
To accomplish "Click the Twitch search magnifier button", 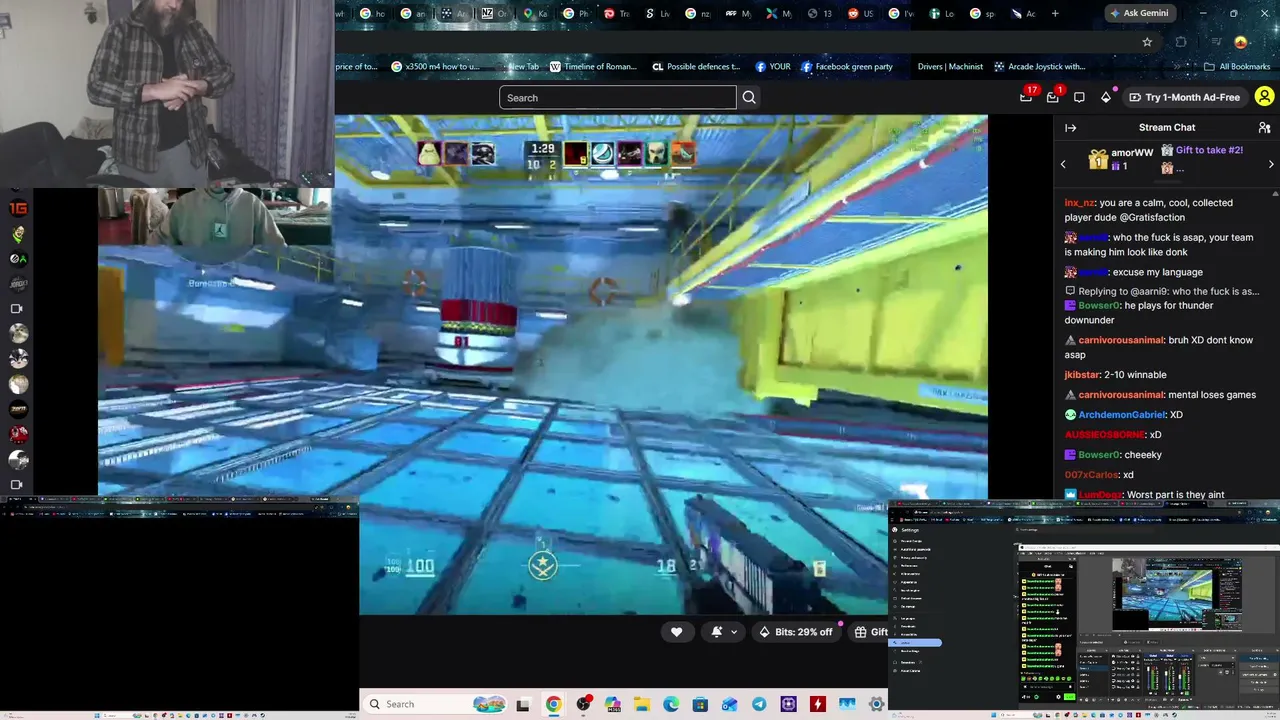I will (749, 97).
